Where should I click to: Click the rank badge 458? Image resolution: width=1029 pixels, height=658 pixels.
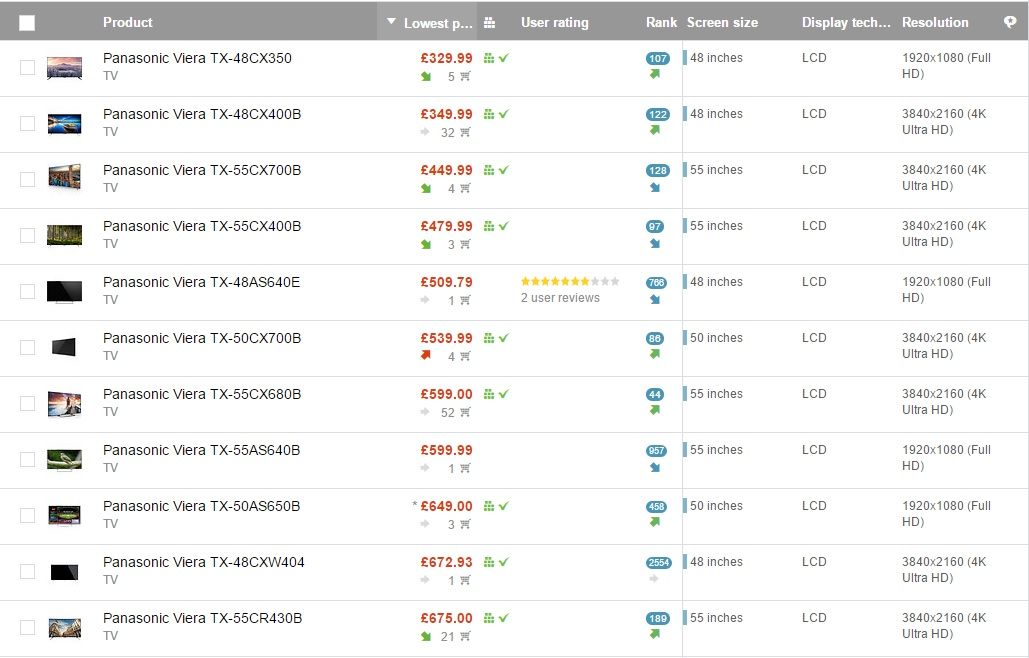[656, 506]
